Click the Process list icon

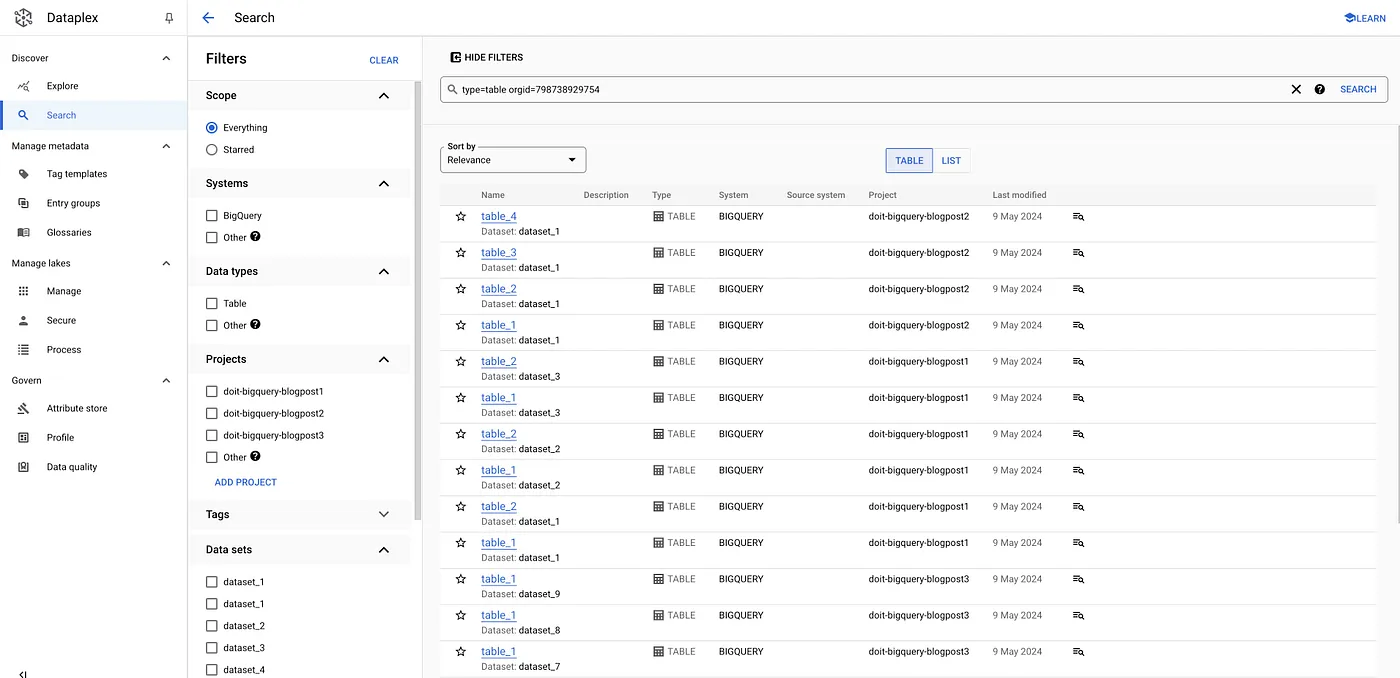pos(24,350)
